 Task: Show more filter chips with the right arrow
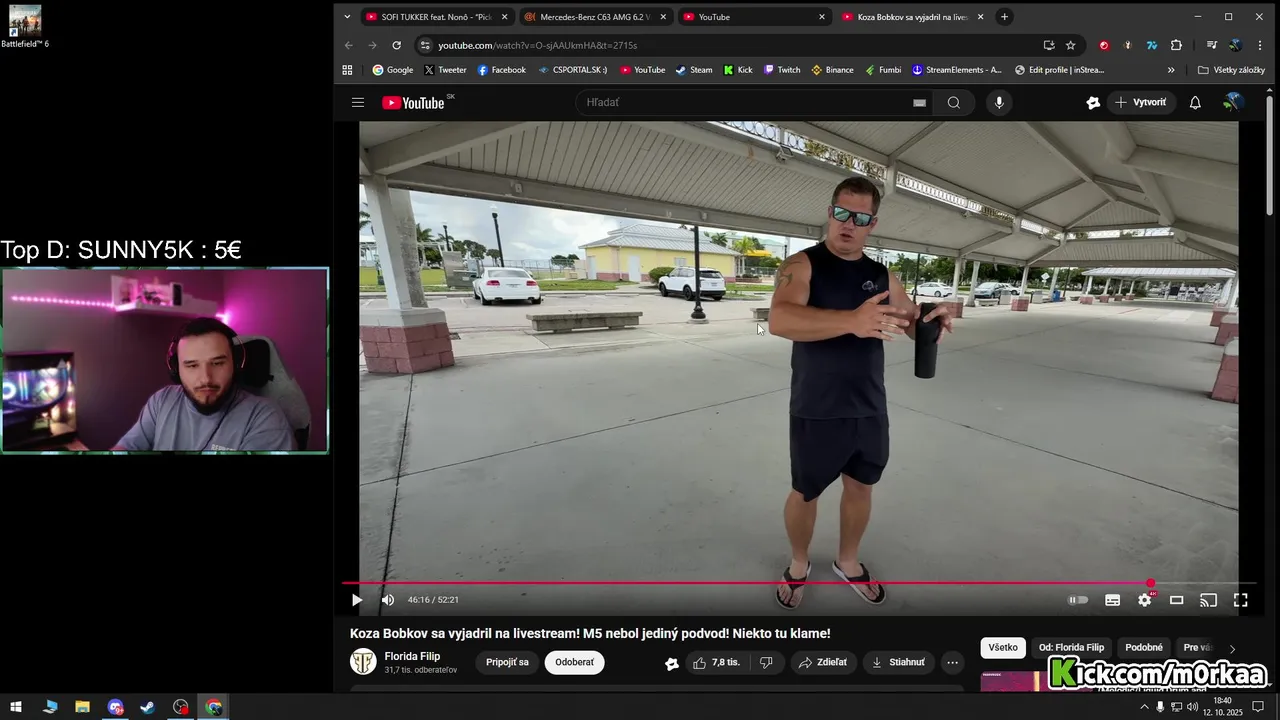pyautogui.click(x=1232, y=649)
